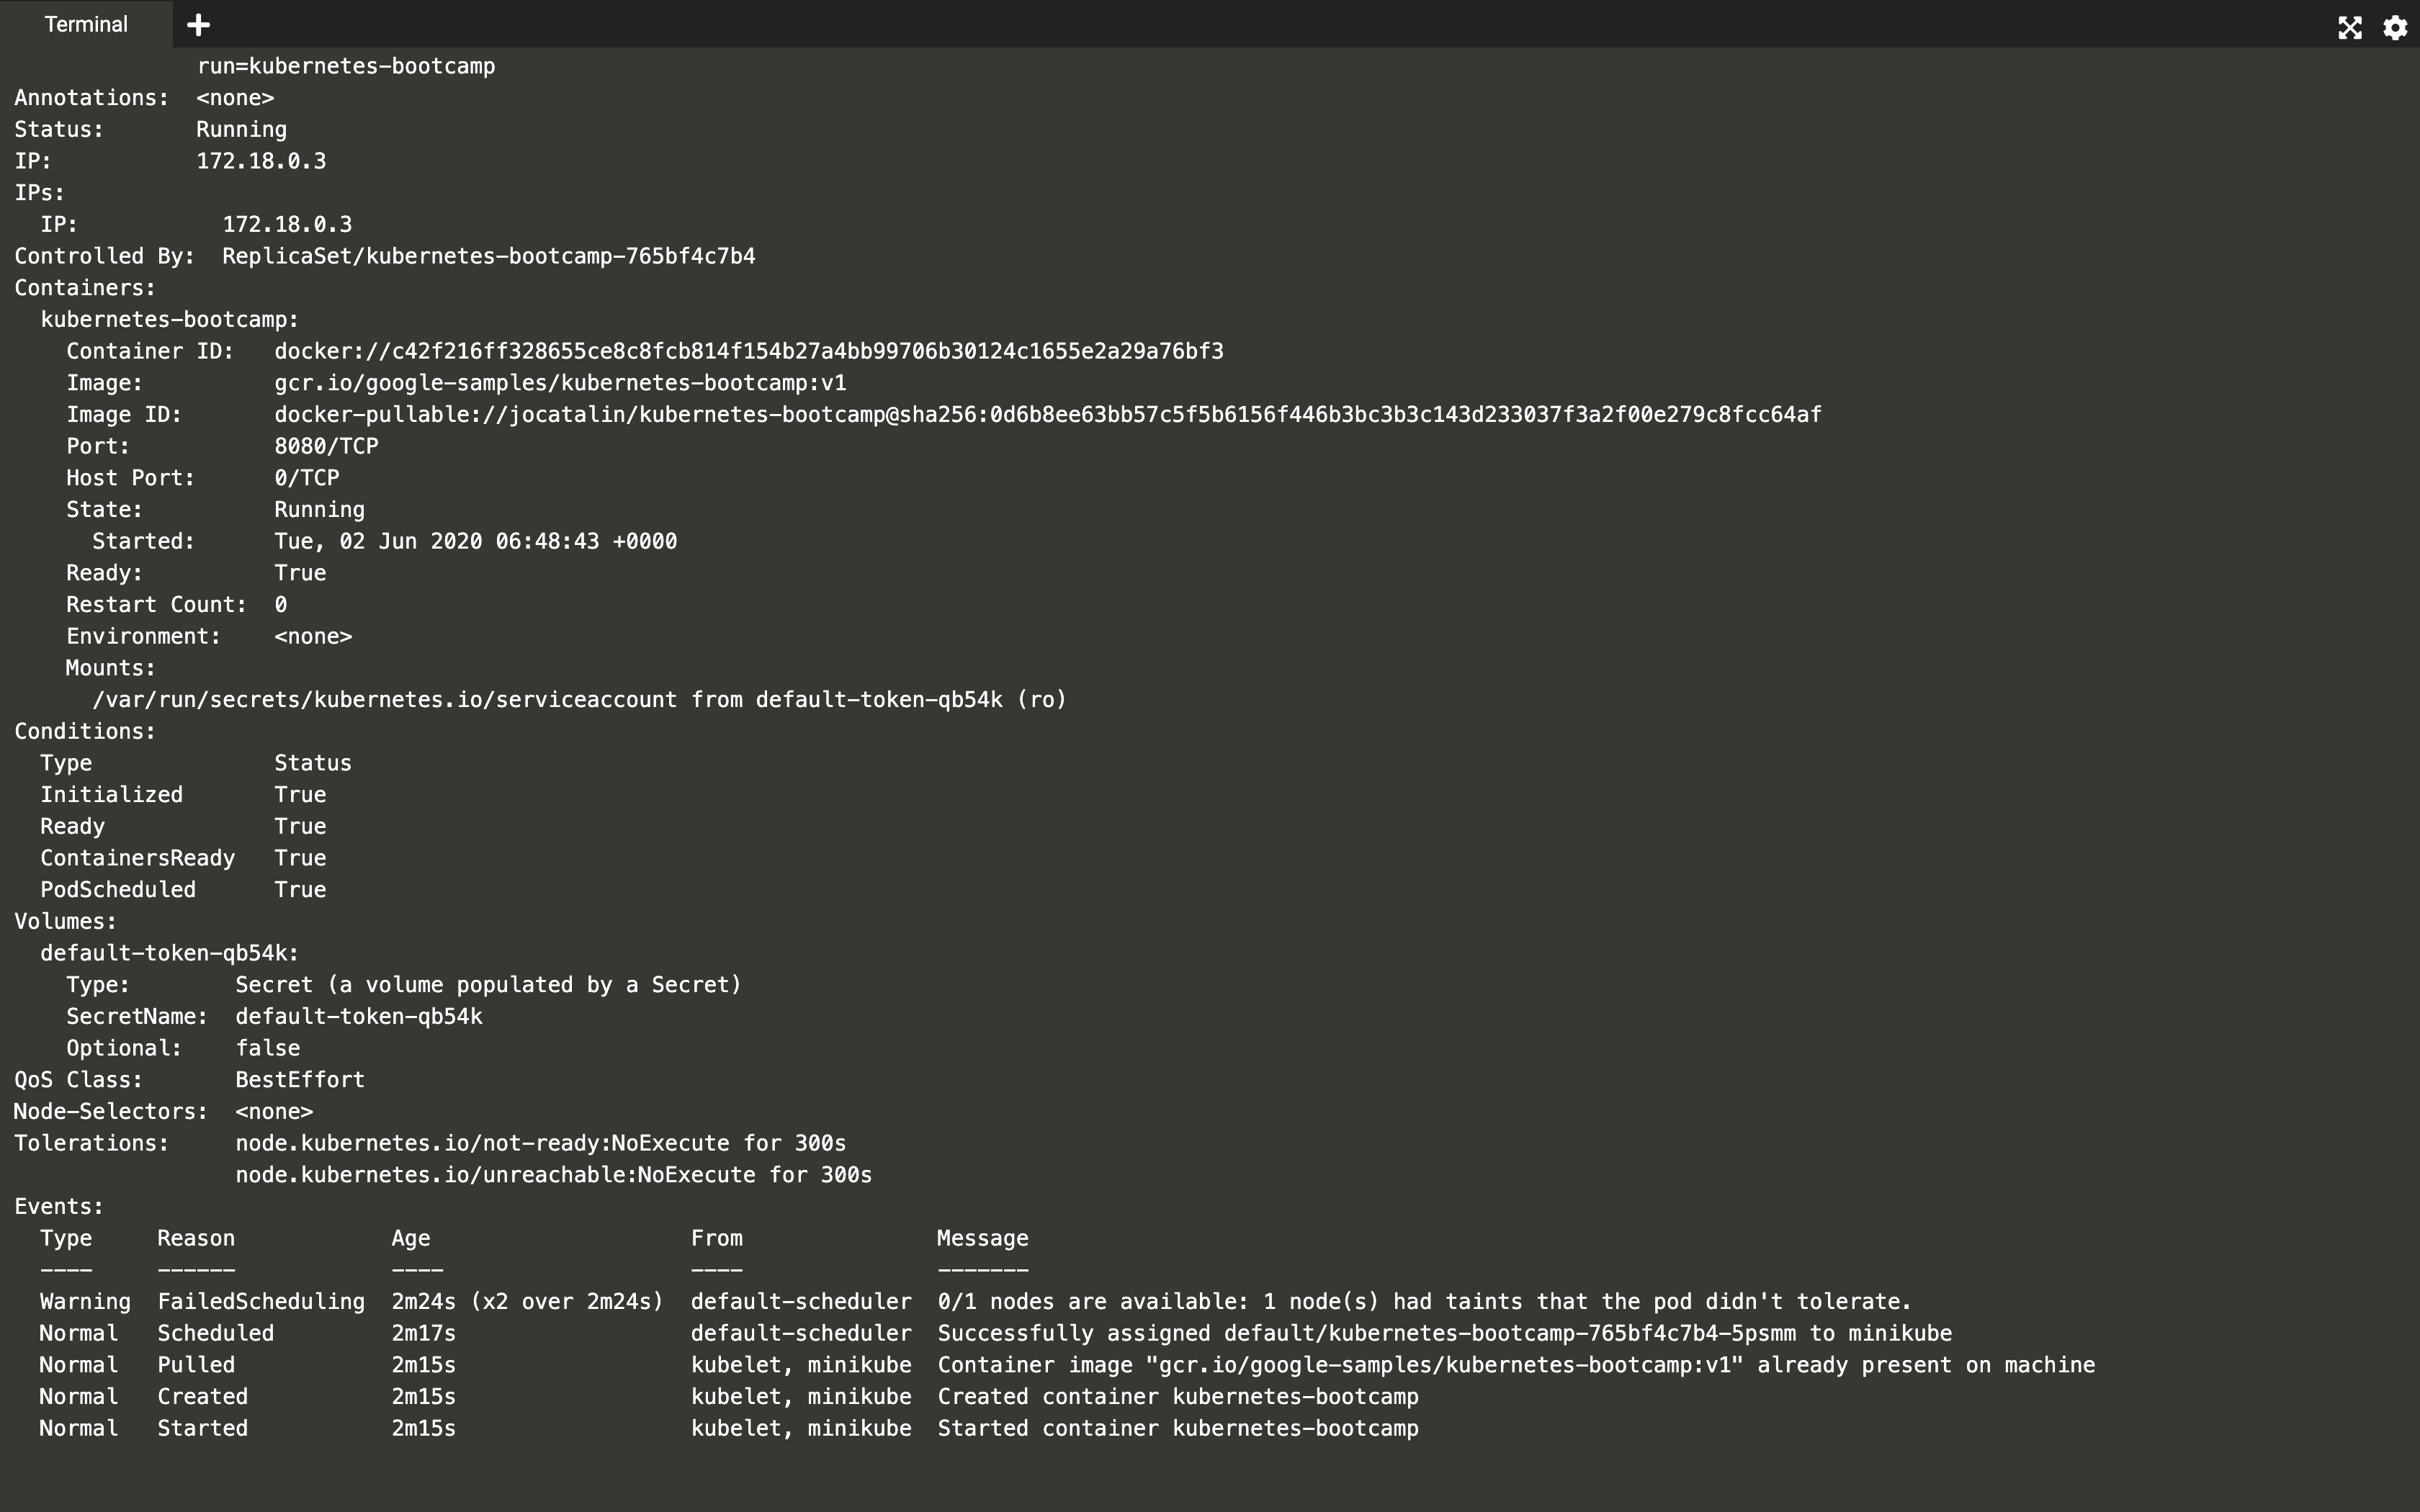2420x1512 pixels.
Task: Click the not-ready:NoExecute toleration line
Action: [x=540, y=1143]
